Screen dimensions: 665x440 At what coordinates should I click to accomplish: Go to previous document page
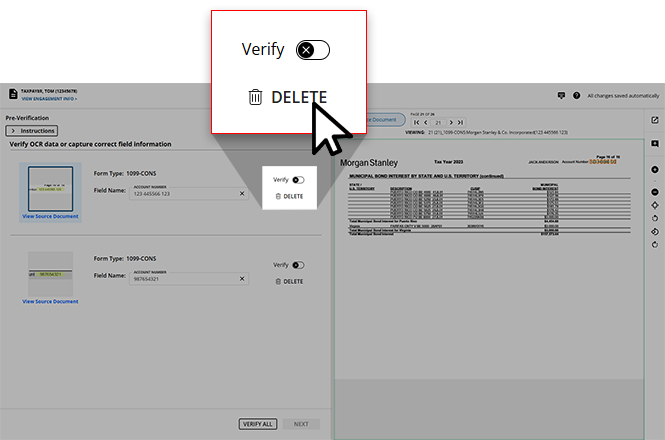coord(425,123)
